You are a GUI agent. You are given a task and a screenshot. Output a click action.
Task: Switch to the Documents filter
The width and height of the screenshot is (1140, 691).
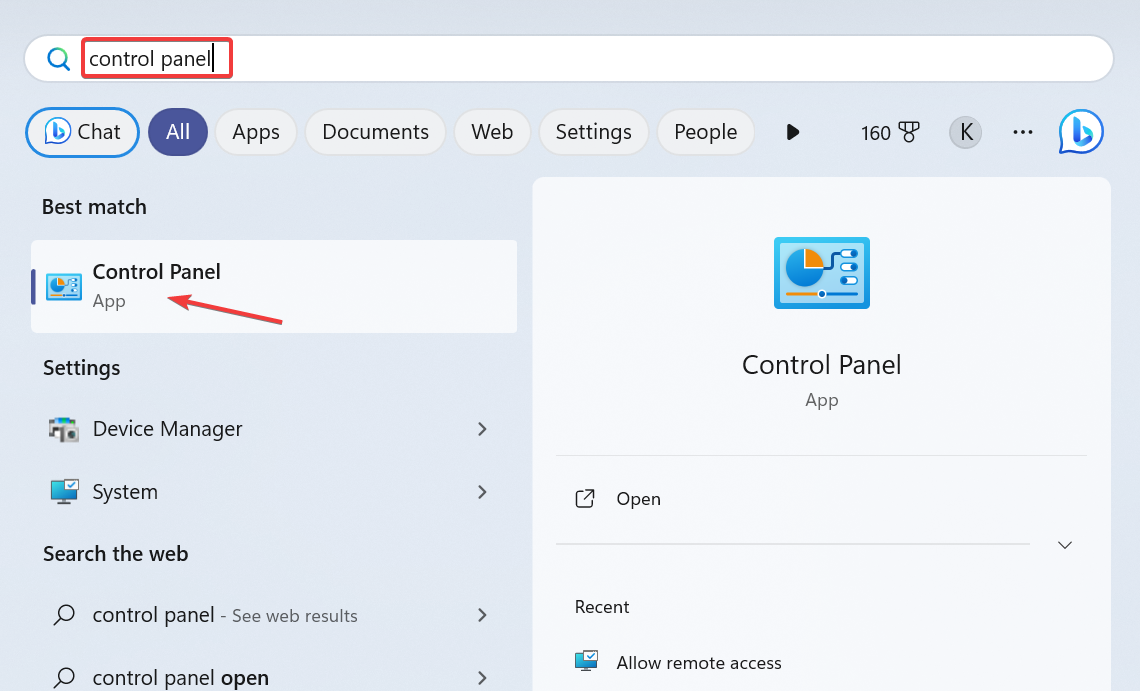(375, 132)
